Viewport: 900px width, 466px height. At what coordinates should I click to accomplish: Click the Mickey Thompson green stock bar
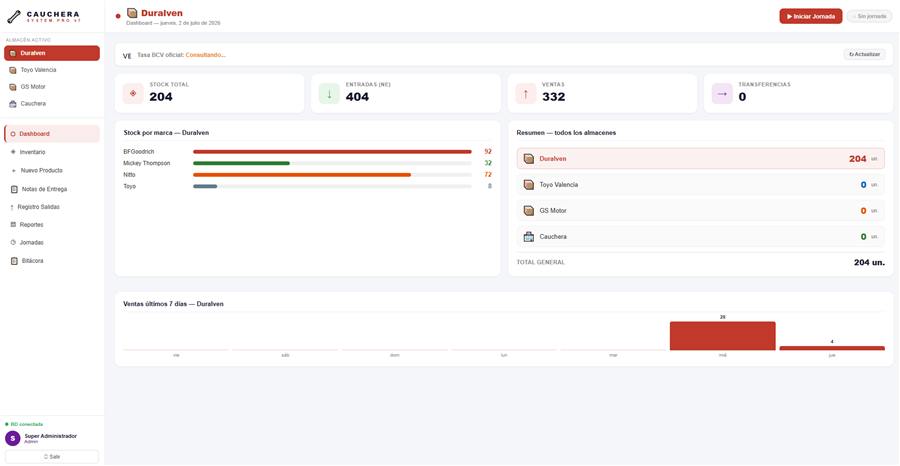click(241, 163)
